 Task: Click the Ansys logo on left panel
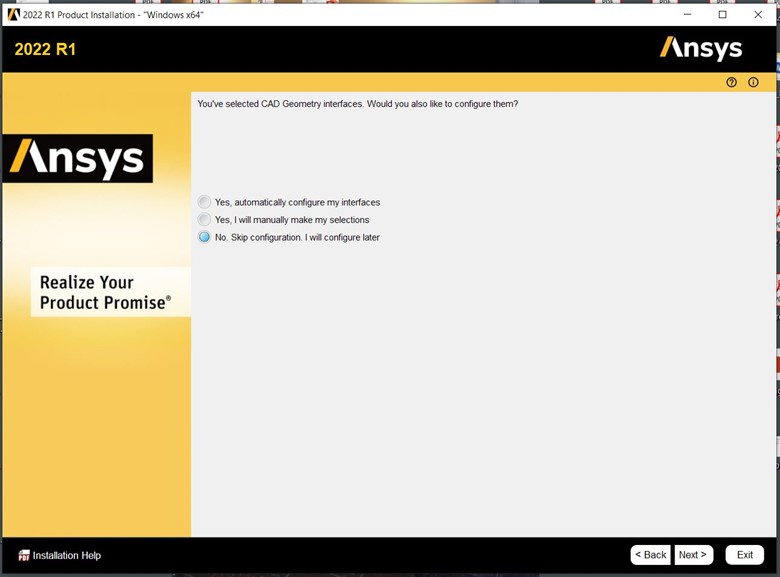click(78, 158)
